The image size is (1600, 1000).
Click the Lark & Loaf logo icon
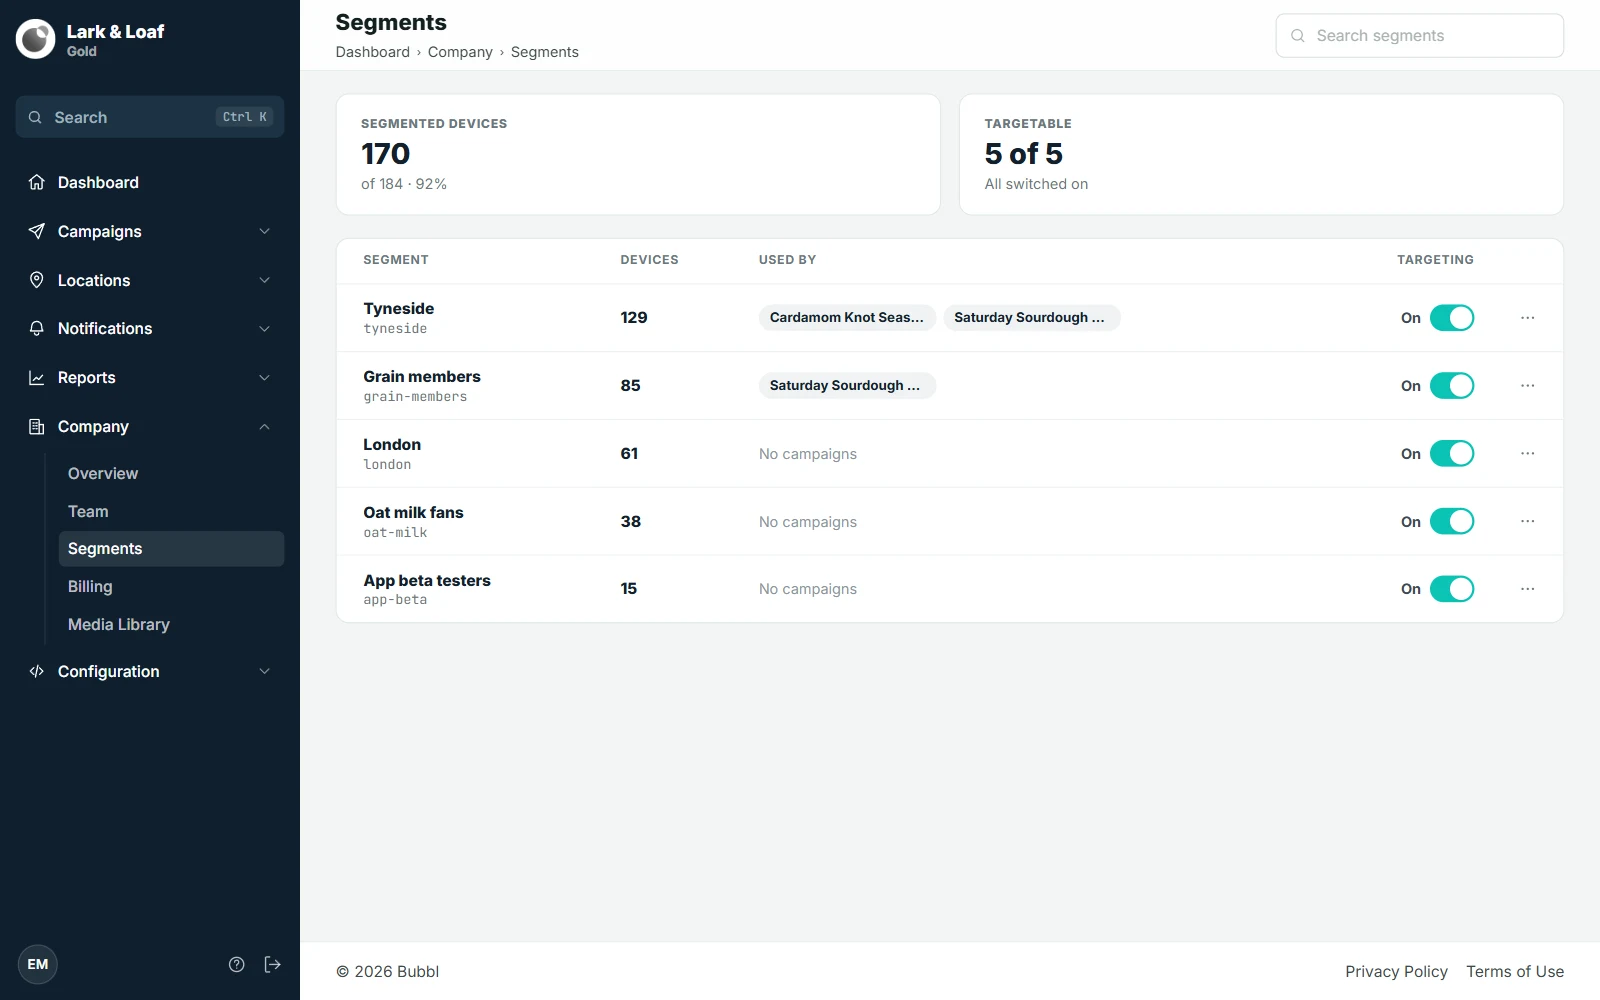coord(36,39)
